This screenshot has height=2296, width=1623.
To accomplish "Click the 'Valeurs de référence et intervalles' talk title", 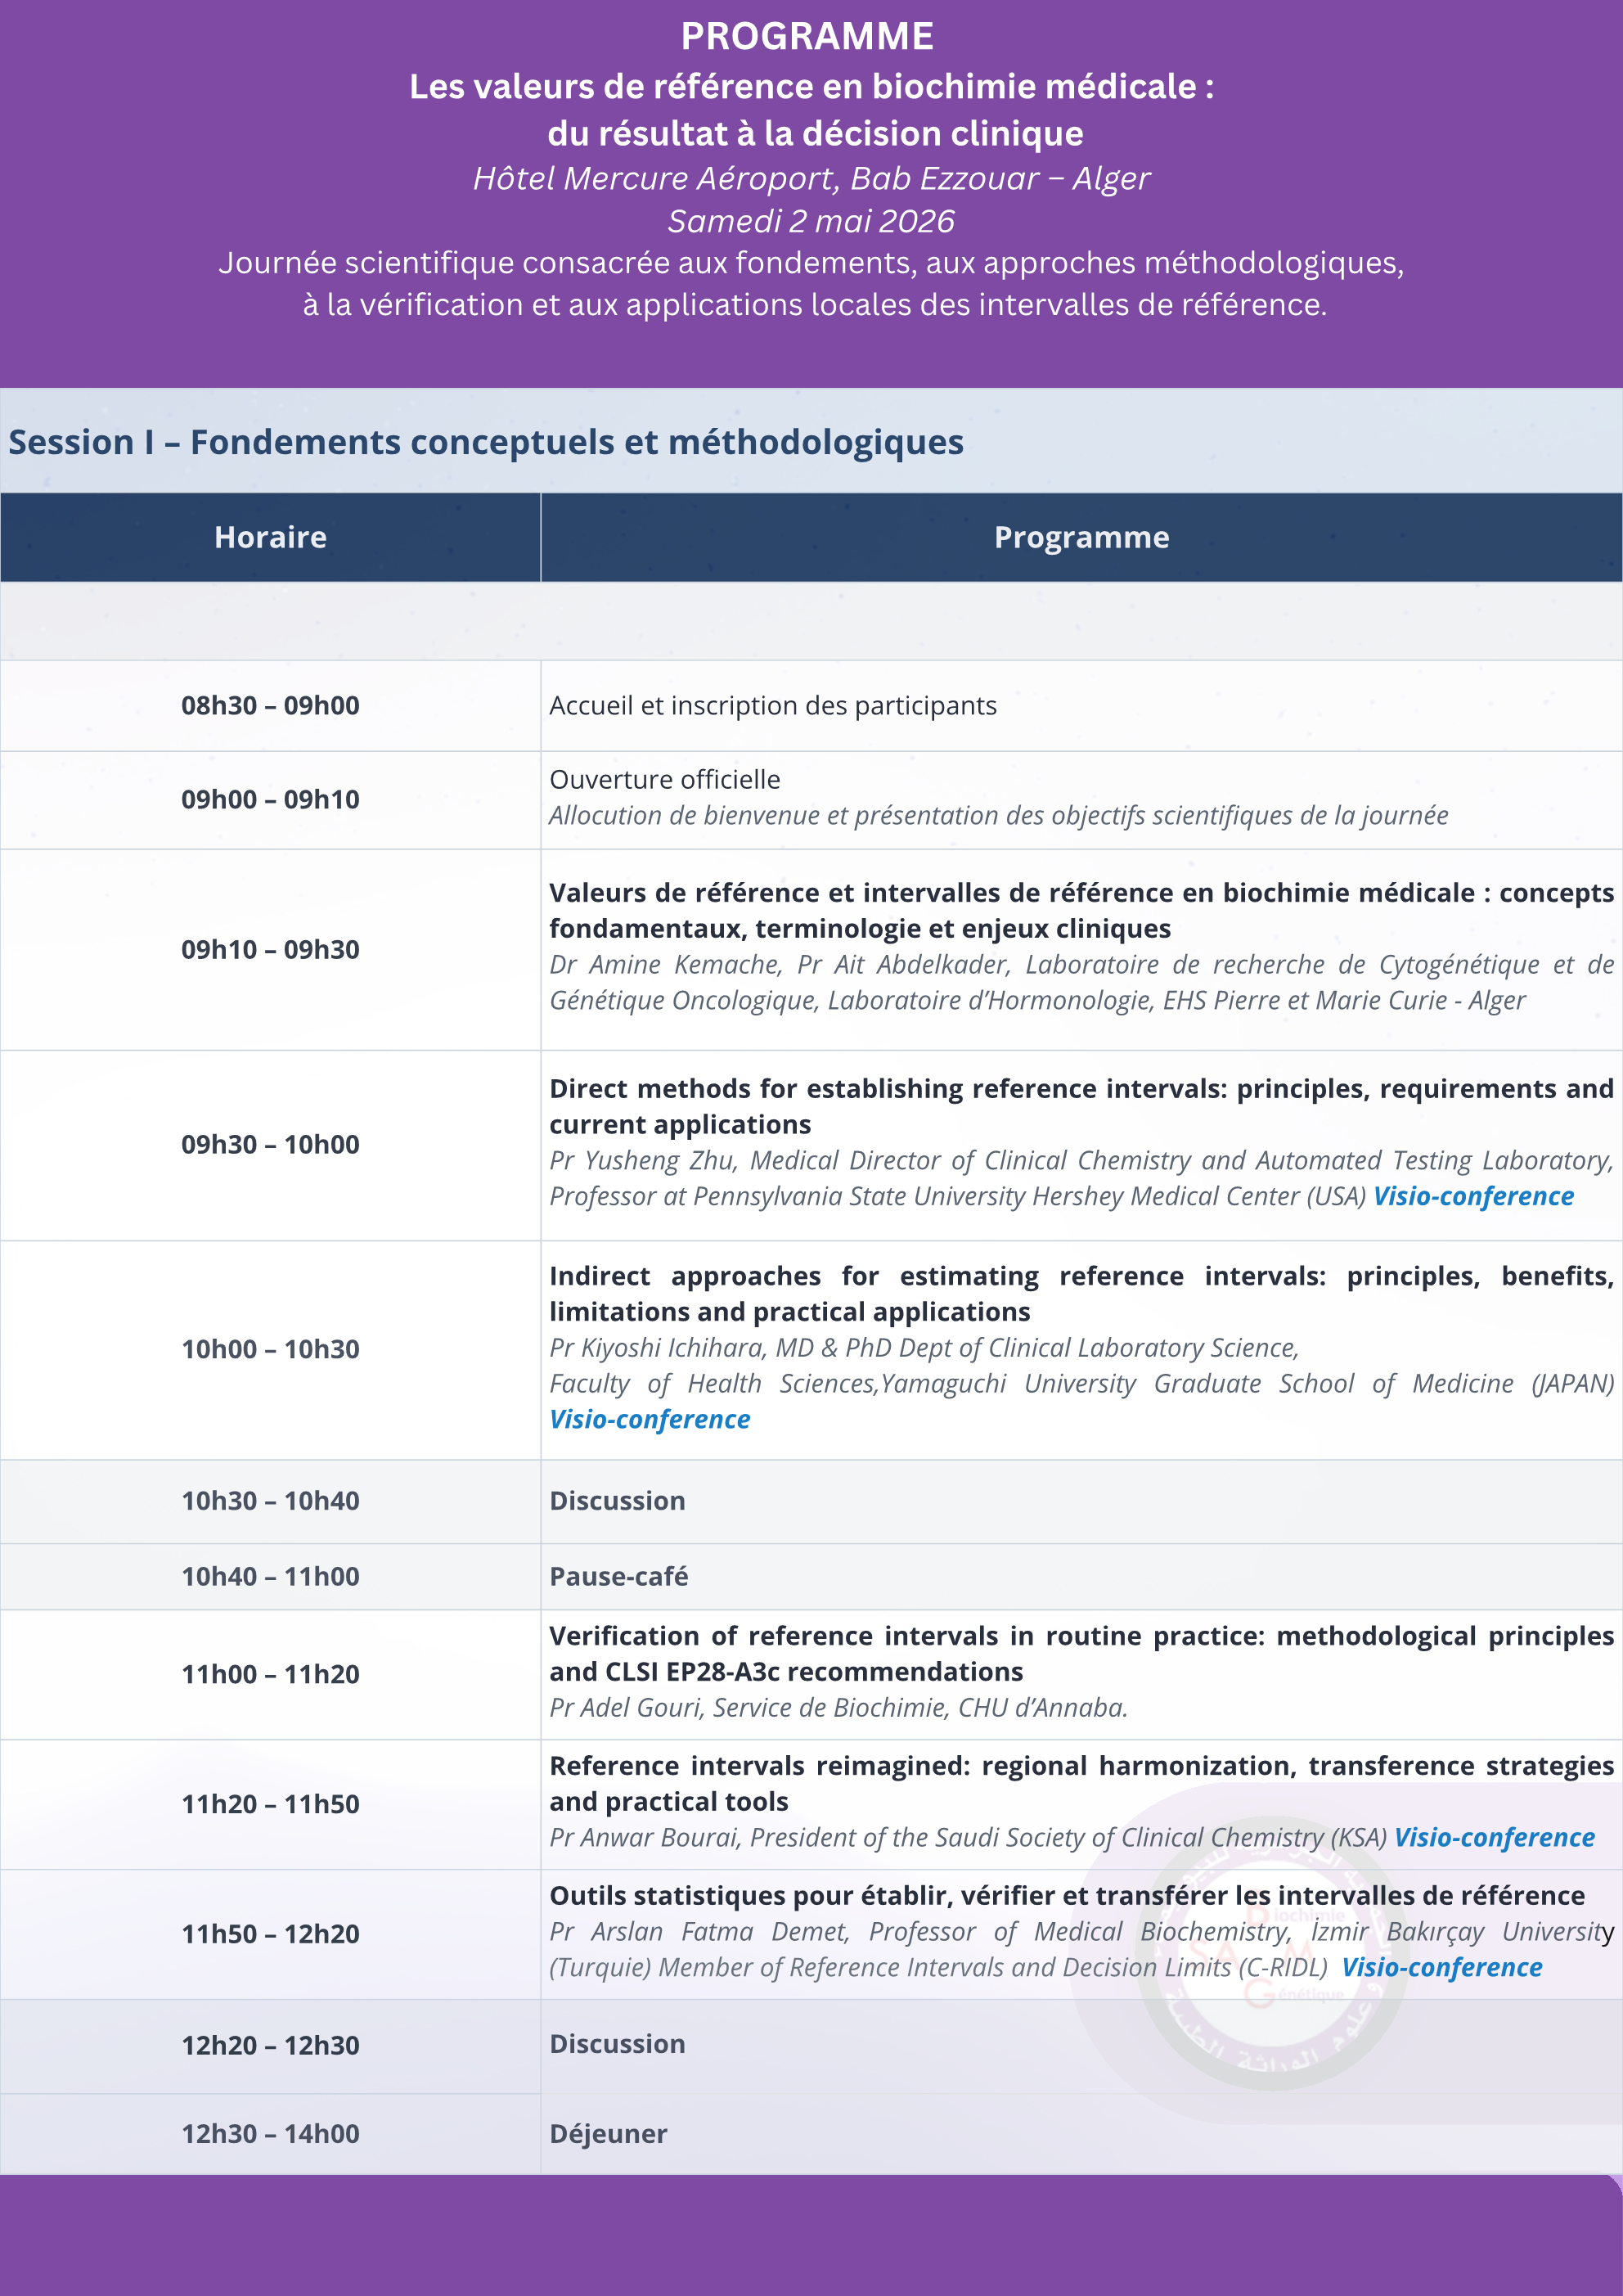I will pos(1081,910).
